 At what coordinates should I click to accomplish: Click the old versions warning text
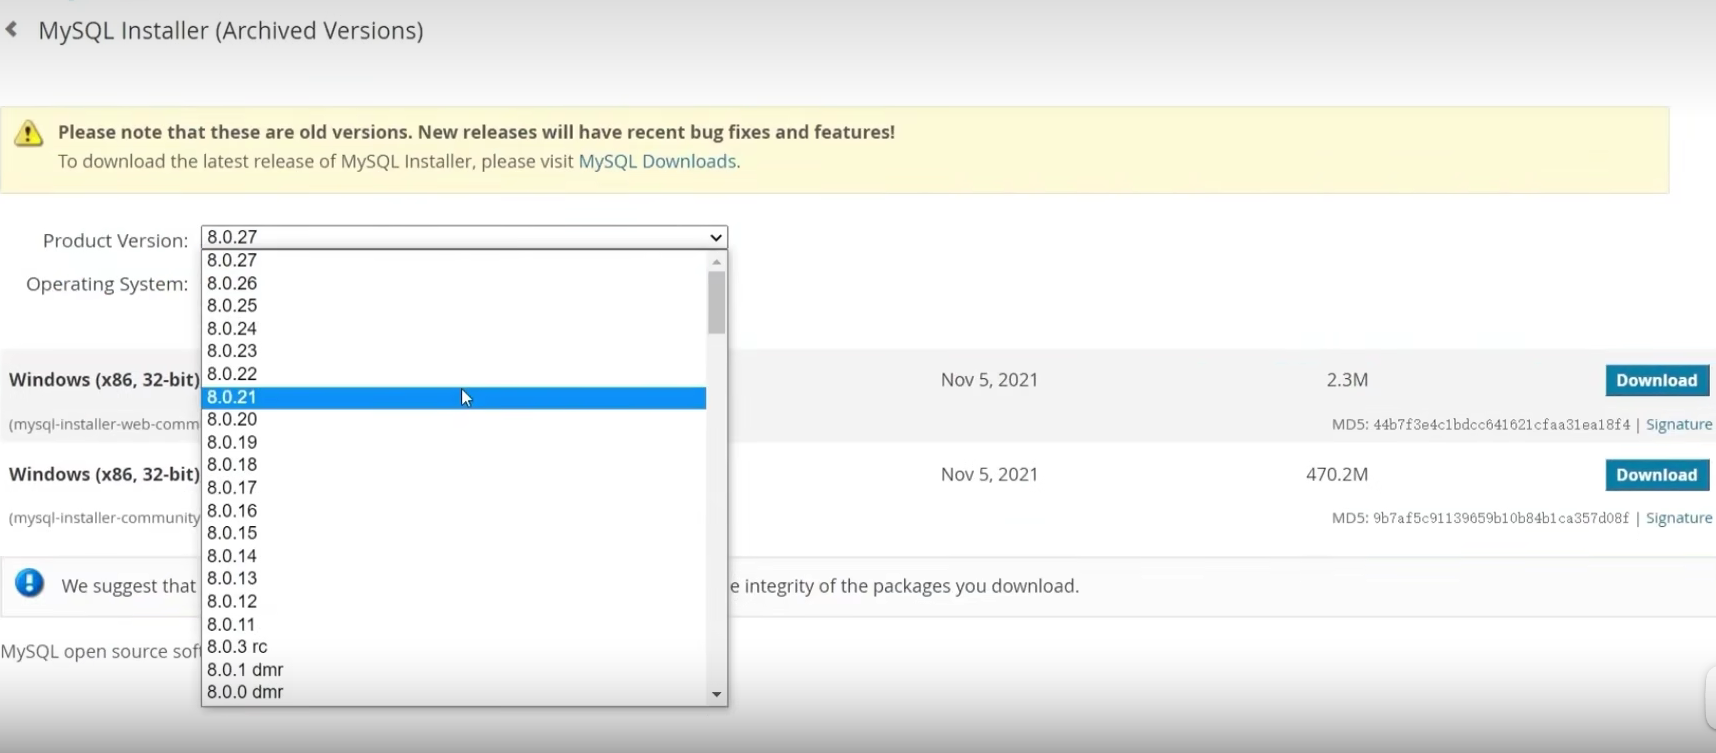pos(476,132)
